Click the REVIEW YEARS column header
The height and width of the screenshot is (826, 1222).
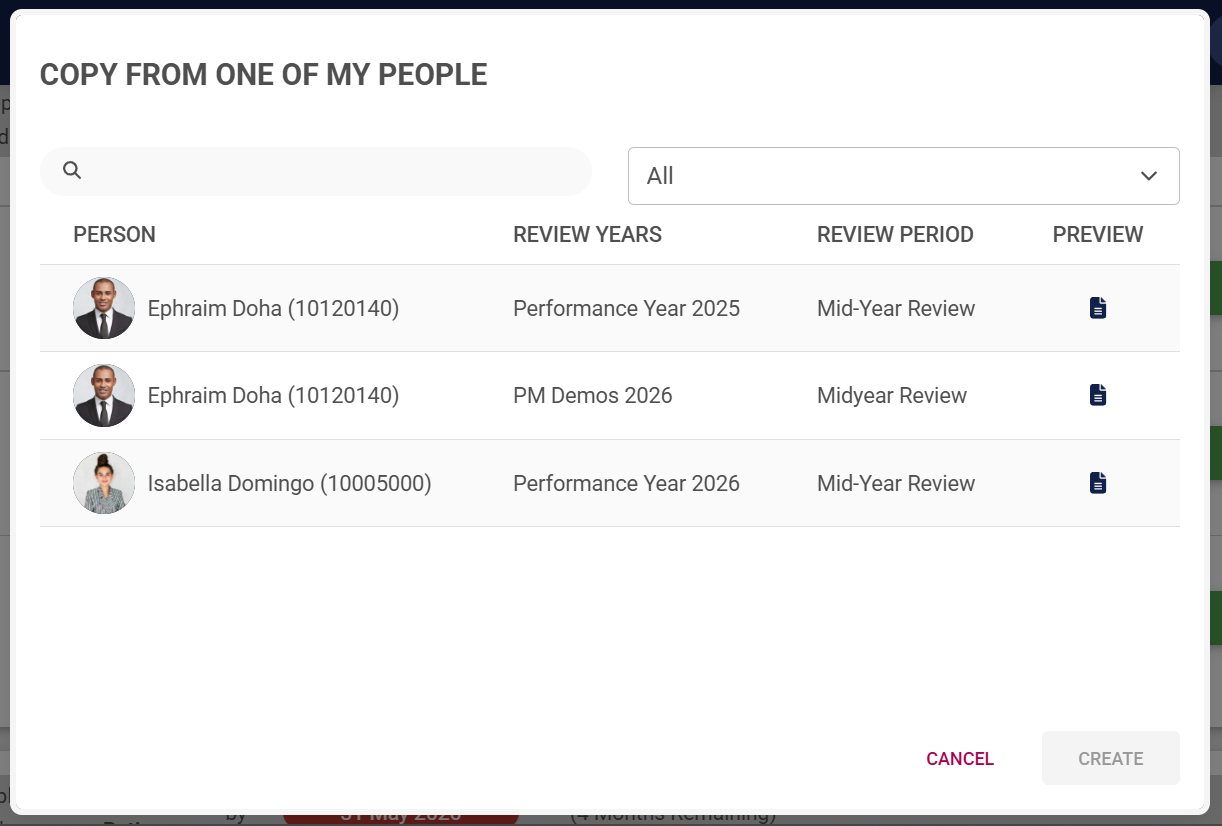point(587,234)
